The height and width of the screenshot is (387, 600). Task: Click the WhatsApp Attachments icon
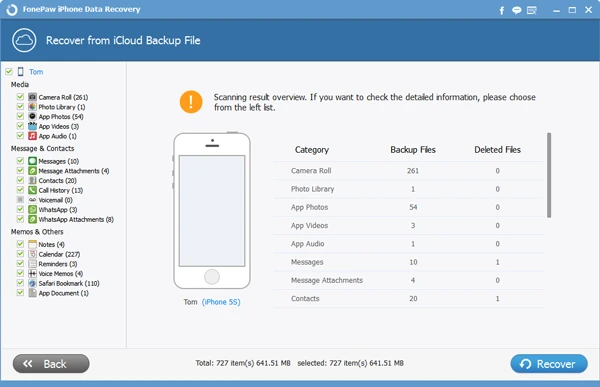click(x=33, y=219)
